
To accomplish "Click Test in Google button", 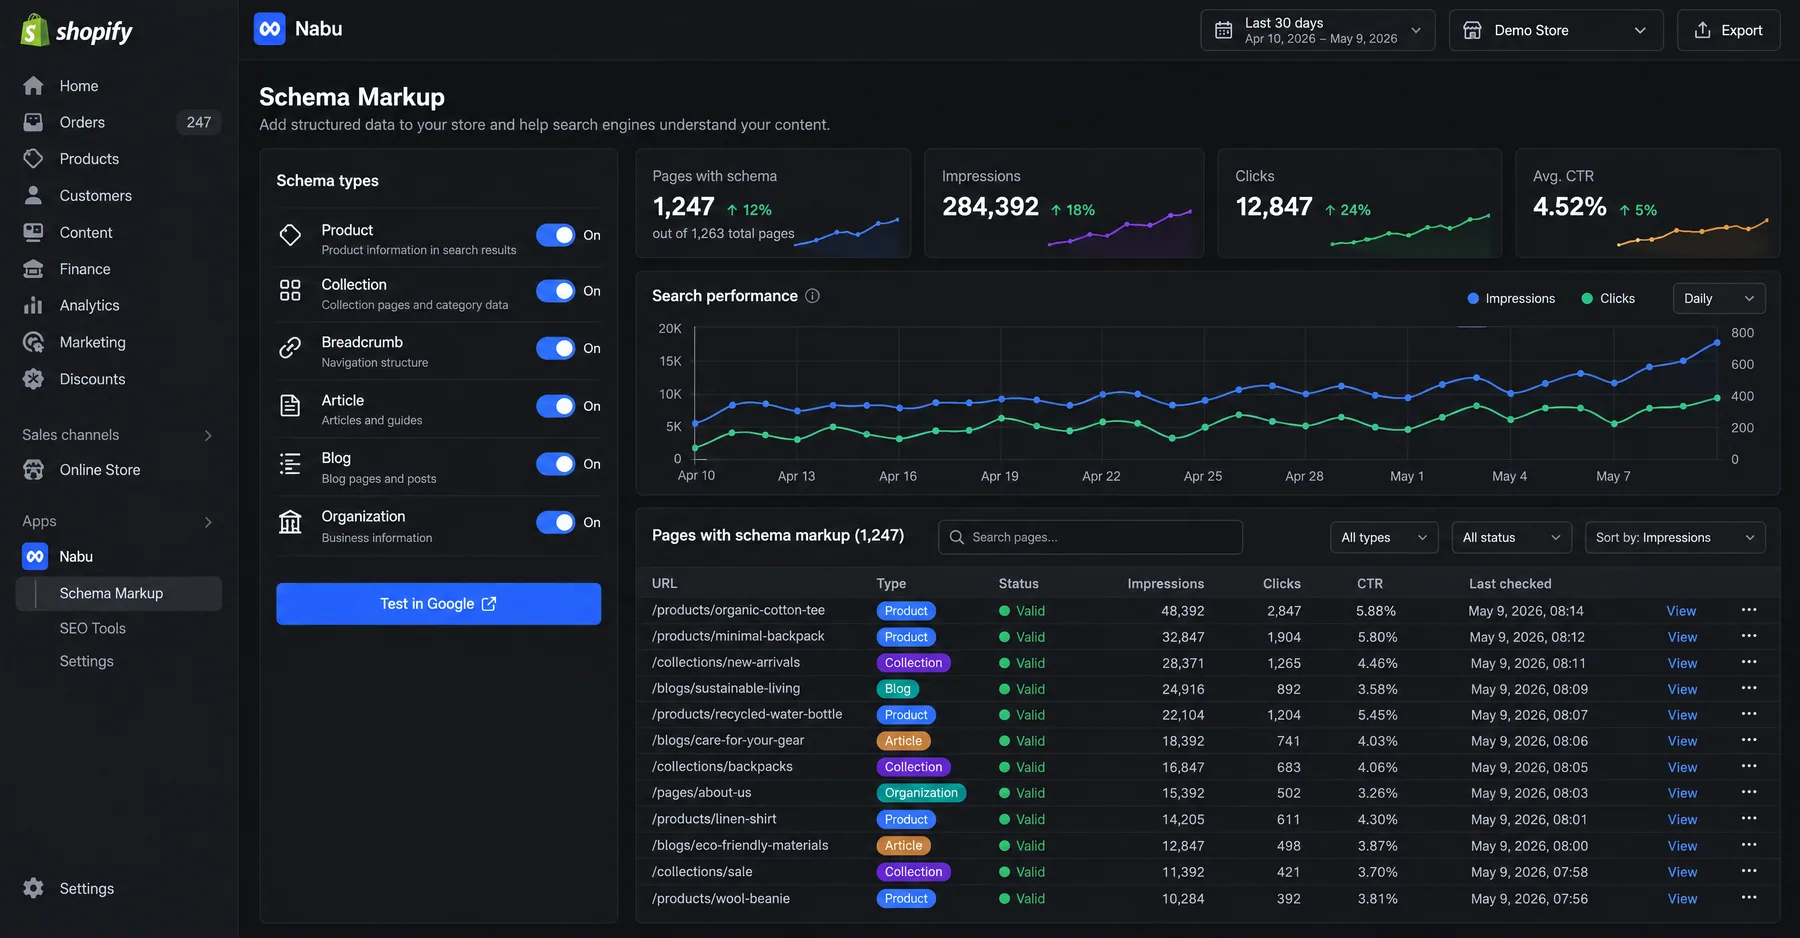I will coord(438,604).
